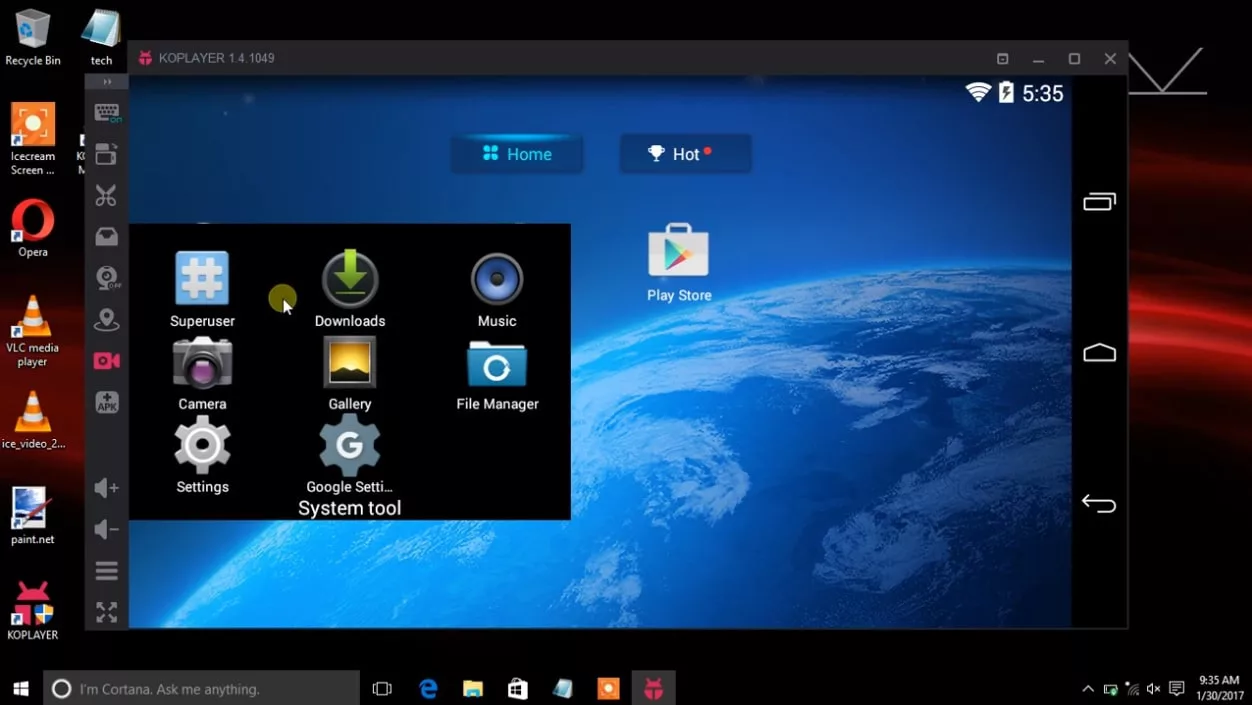Screen dimensions: 1252x705
Task: Click the Android Wi-Fi status icon
Action: point(978,93)
